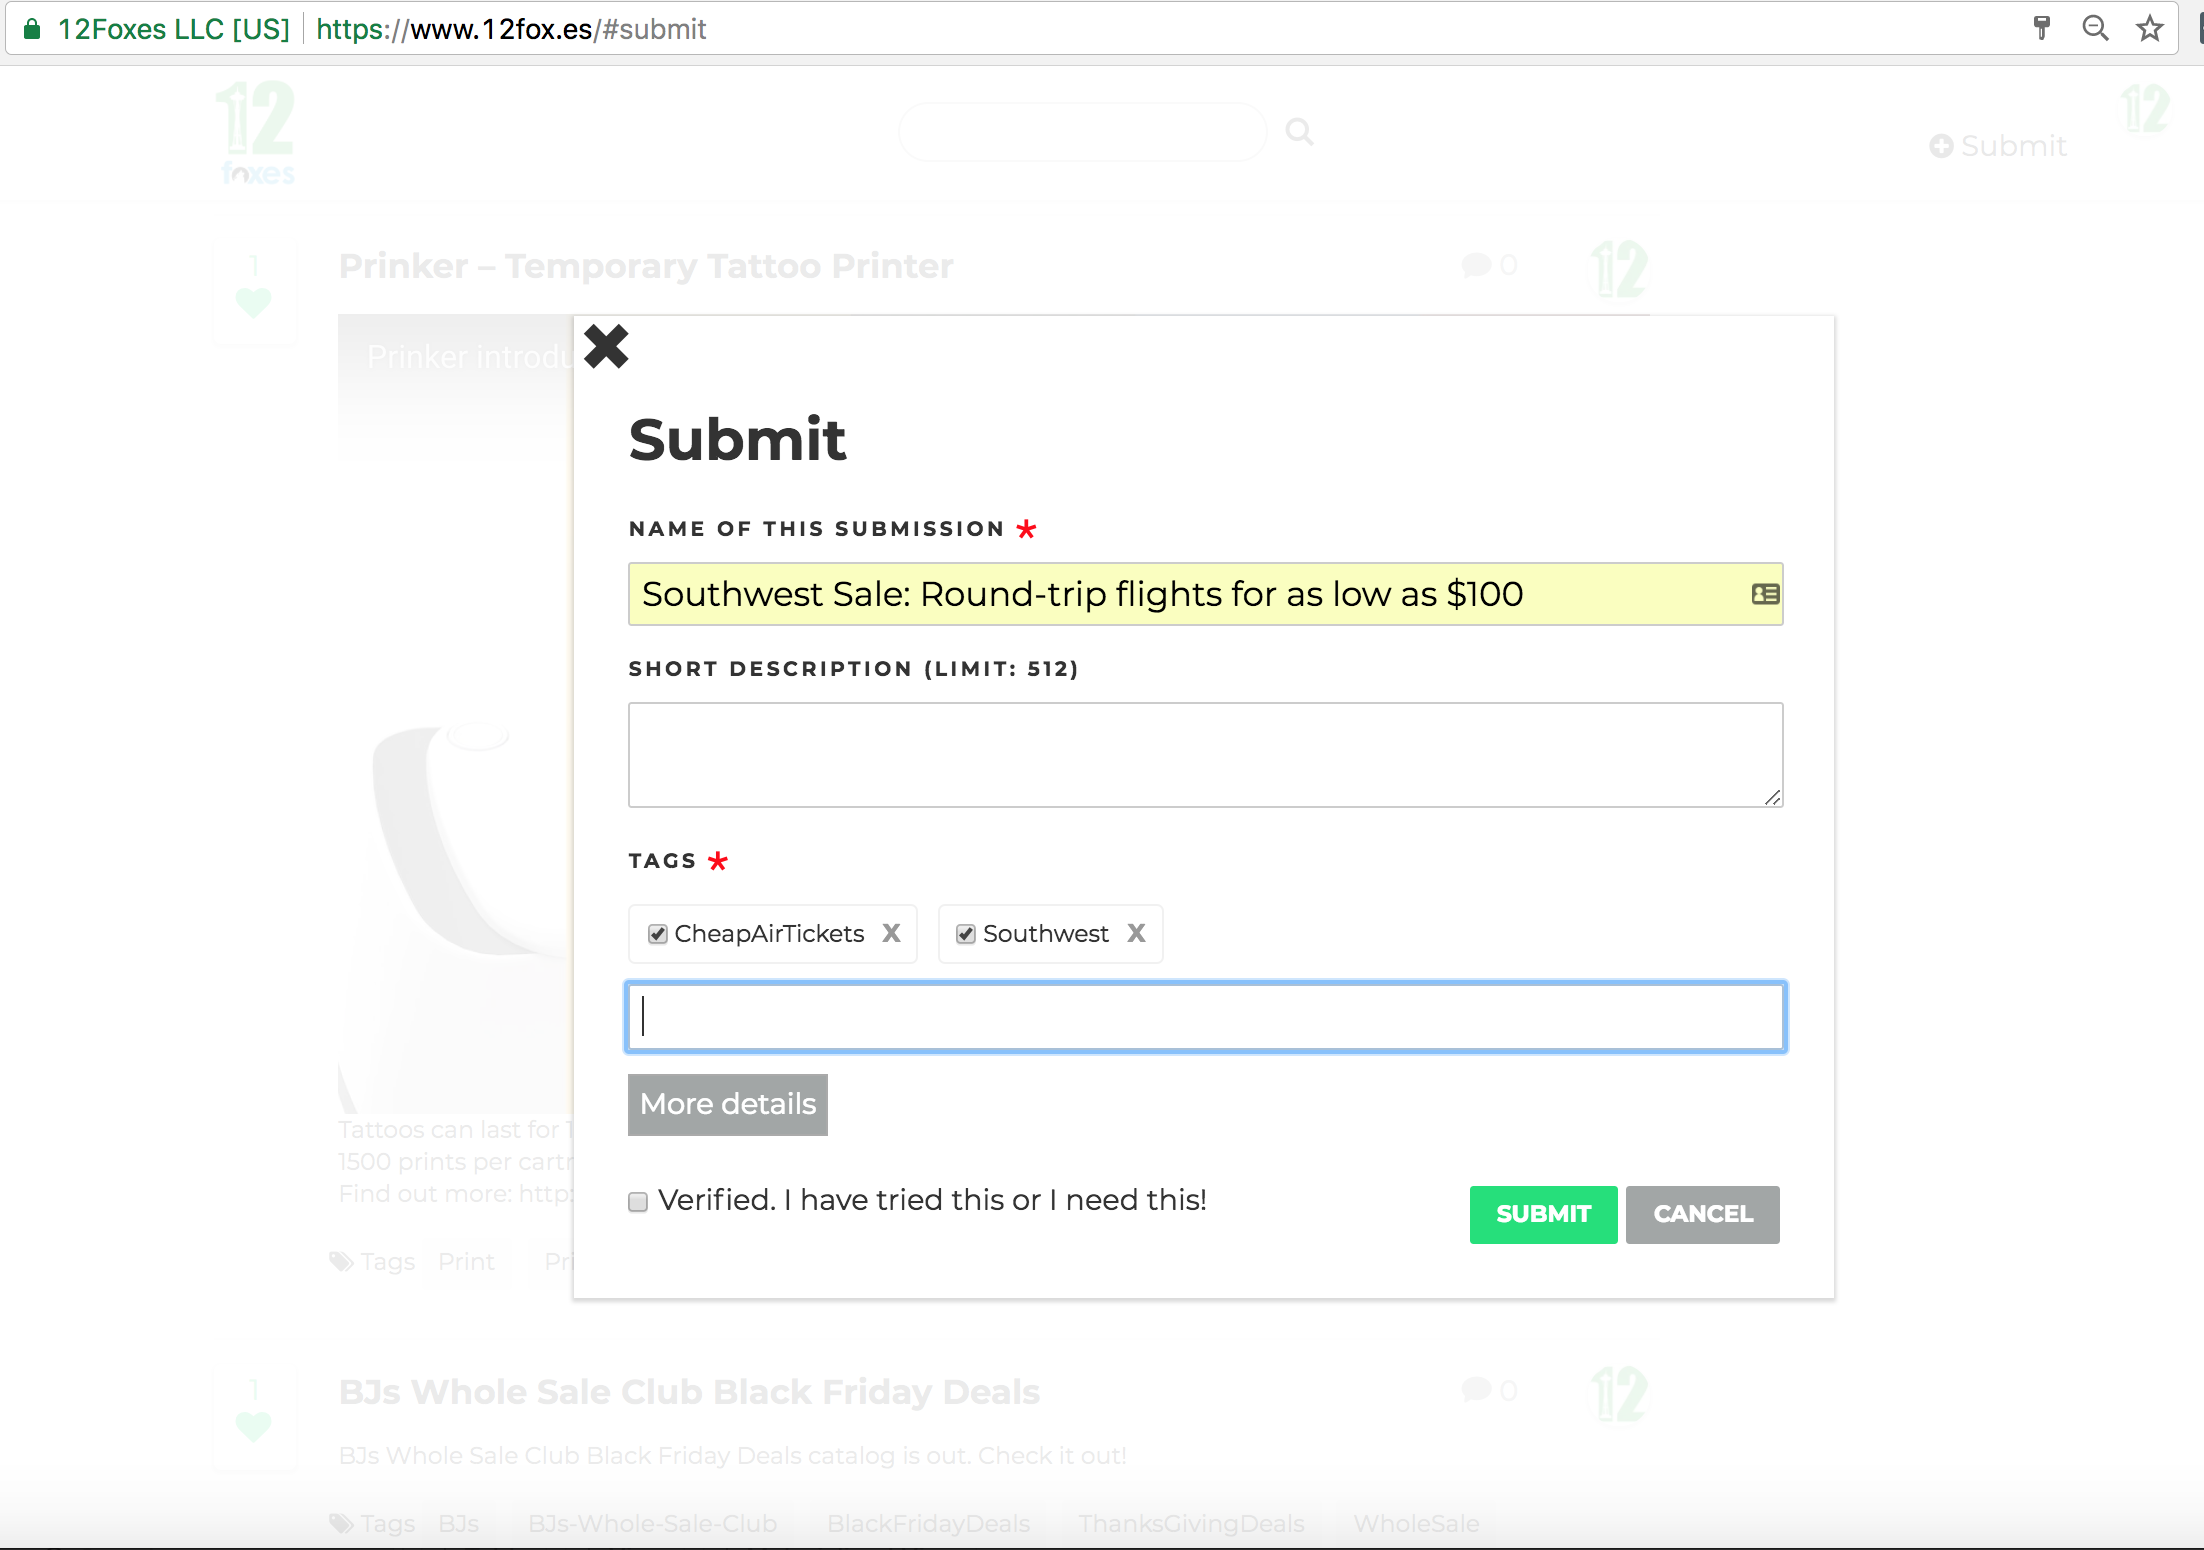Uncheck the CheapAirTickets tag checkbox

tap(658, 934)
